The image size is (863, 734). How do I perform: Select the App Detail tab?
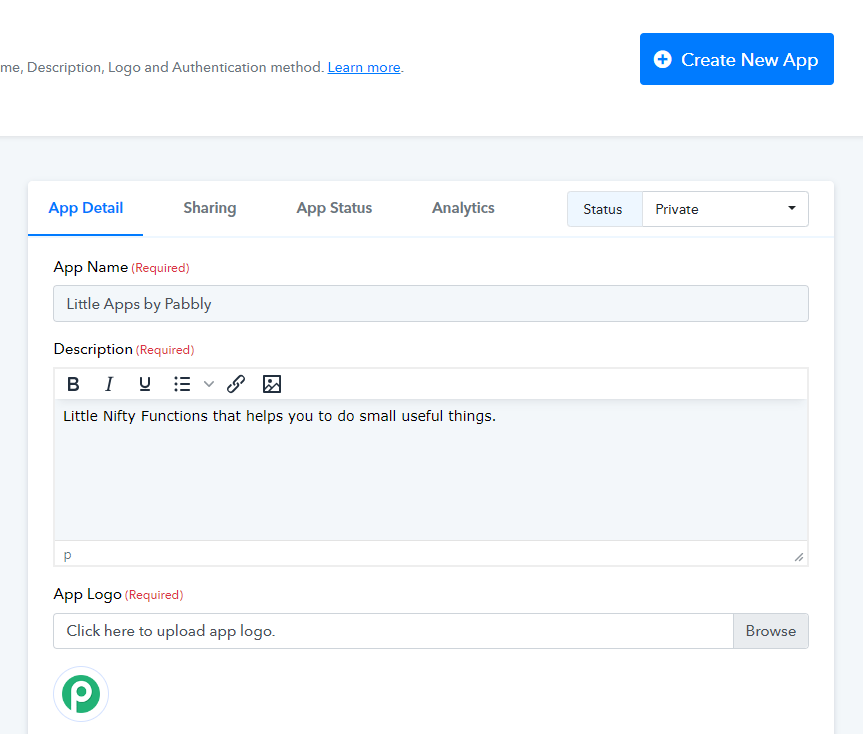click(85, 208)
